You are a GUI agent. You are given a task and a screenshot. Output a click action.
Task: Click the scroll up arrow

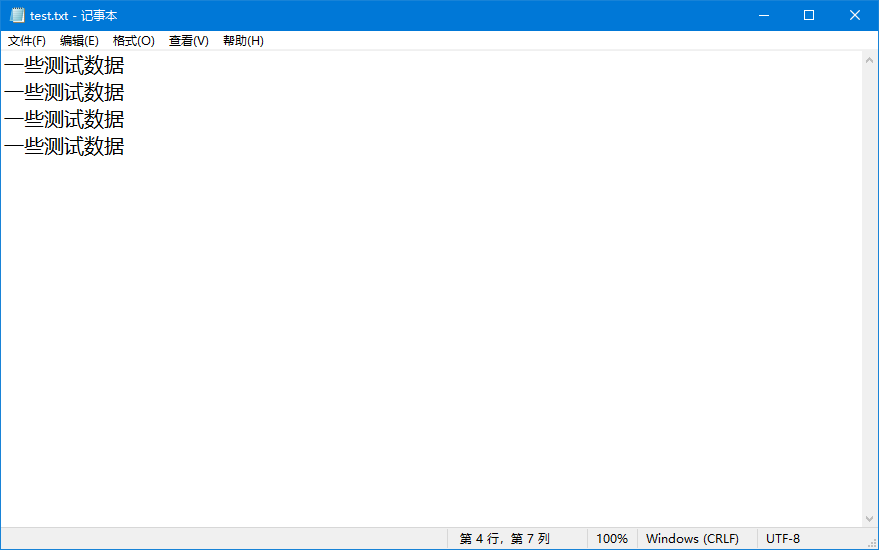(x=869, y=60)
